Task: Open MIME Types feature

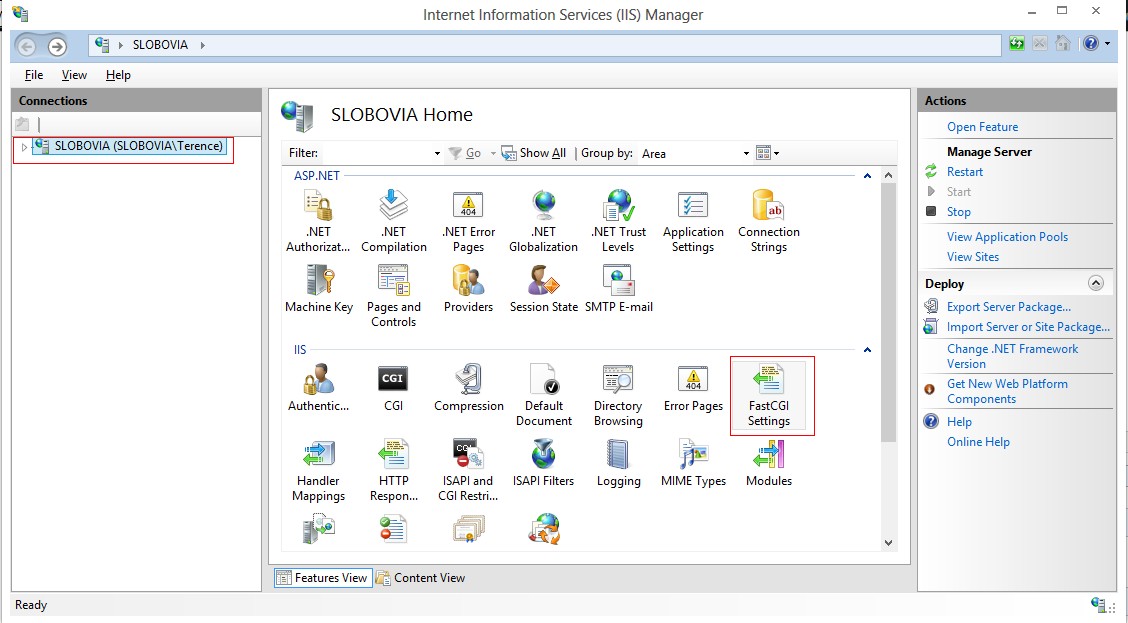Action: coord(693,463)
